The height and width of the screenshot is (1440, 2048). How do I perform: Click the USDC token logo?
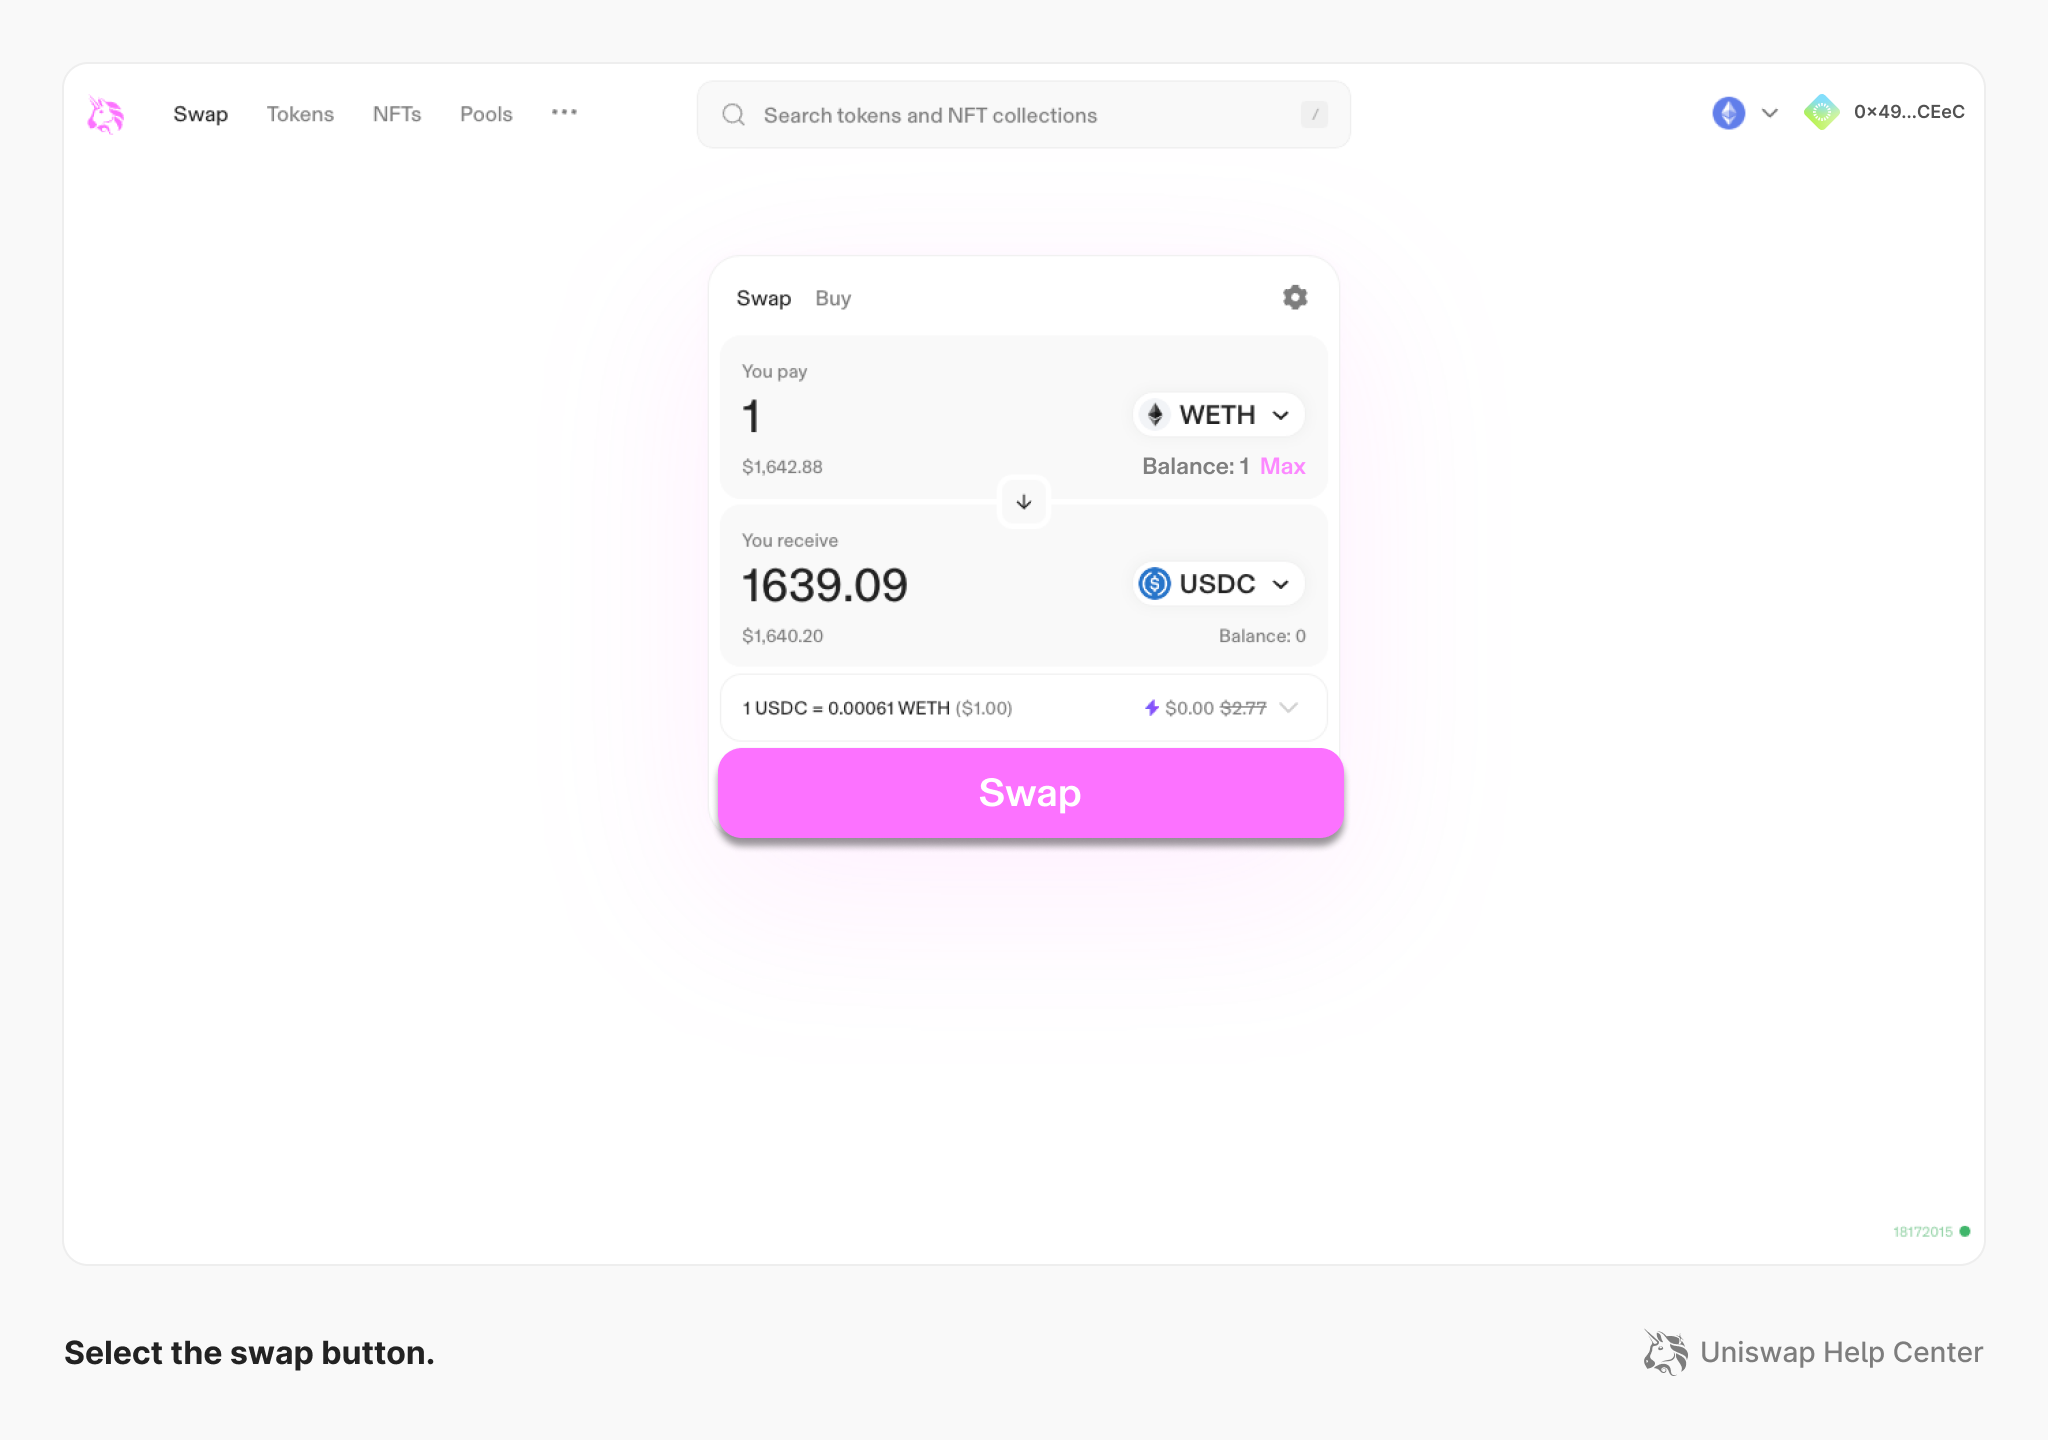[1155, 583]
